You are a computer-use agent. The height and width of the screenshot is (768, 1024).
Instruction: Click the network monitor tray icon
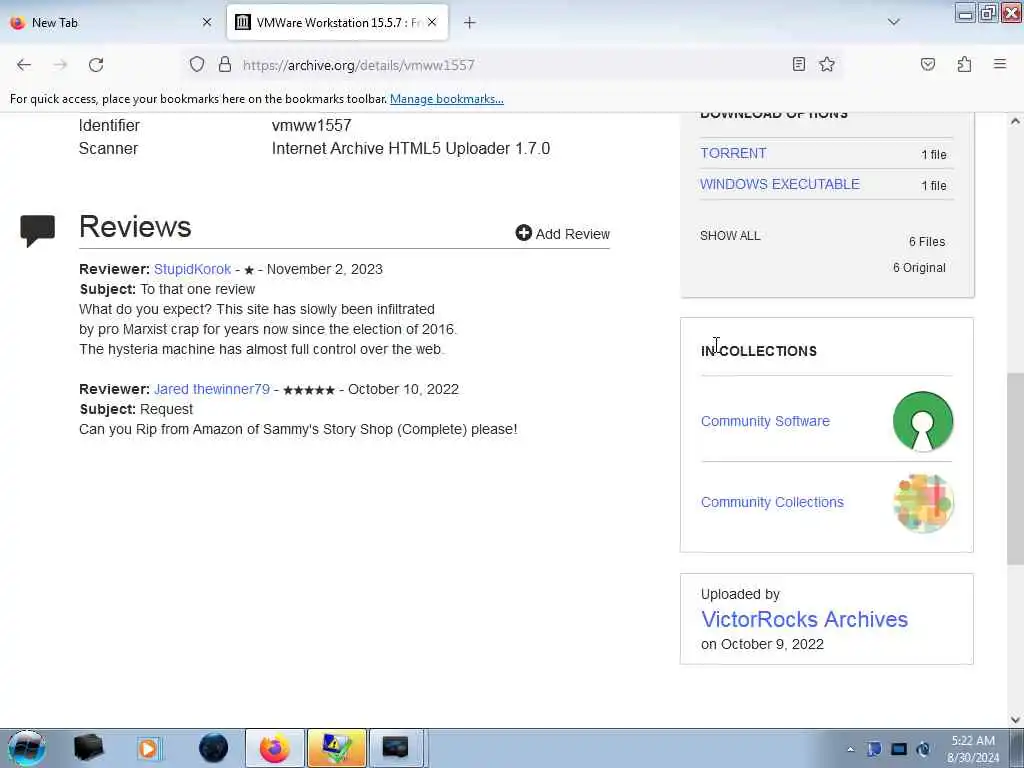899,749
